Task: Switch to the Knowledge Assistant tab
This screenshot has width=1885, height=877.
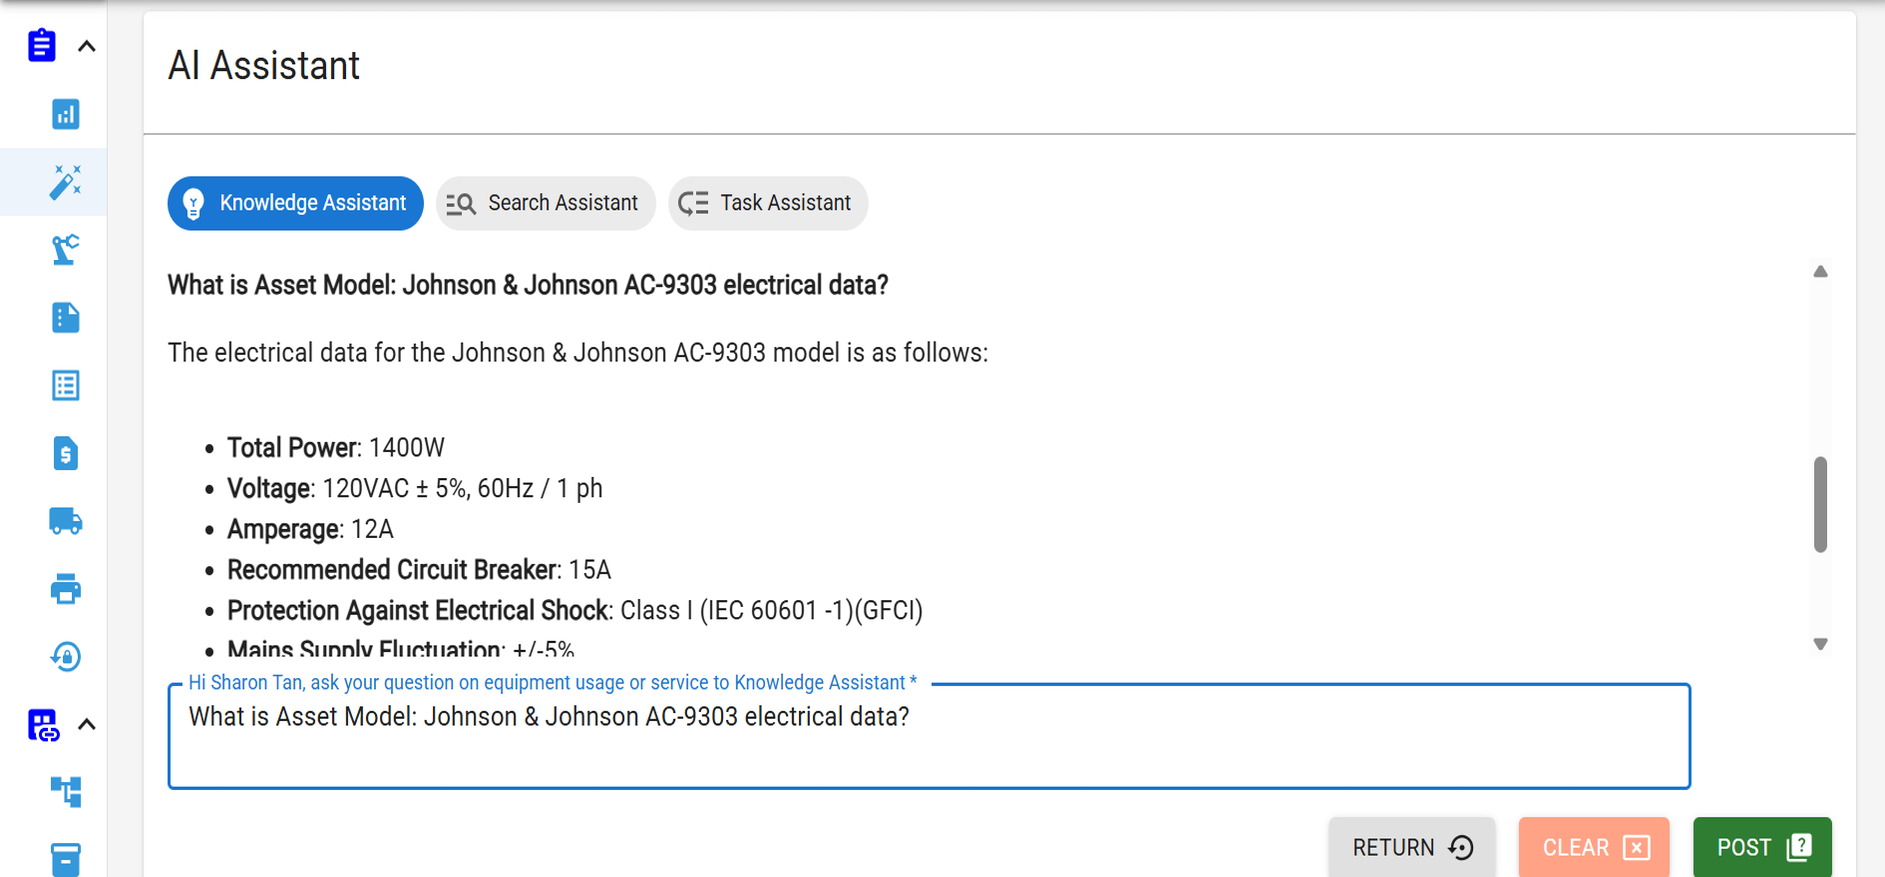Action: coord(295,203)
